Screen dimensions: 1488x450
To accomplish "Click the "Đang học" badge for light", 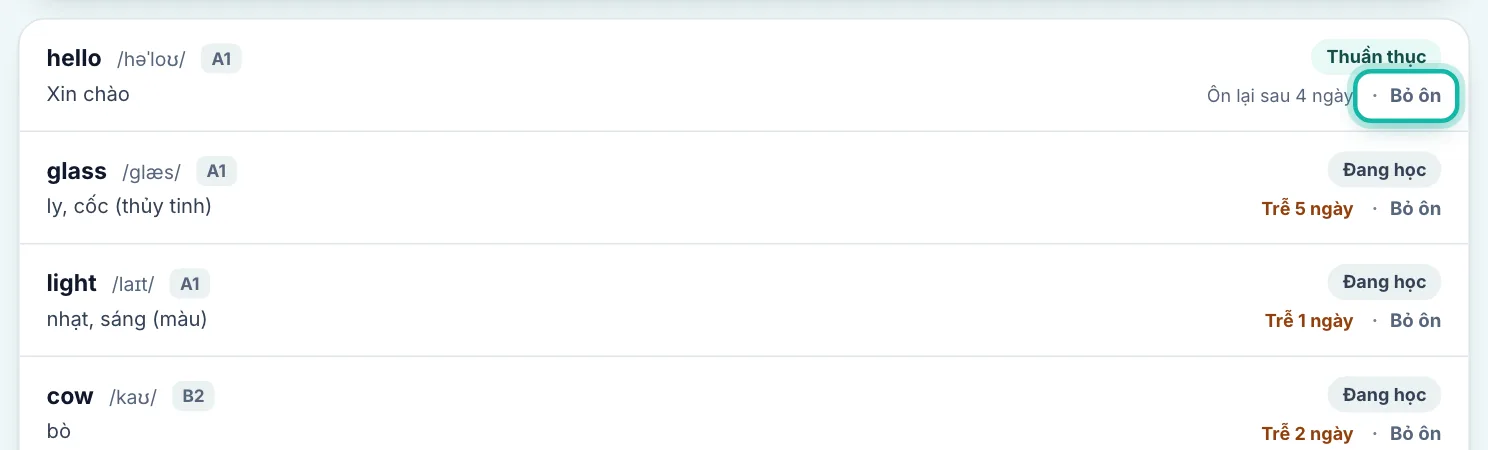I will (x=1384, y=282).
